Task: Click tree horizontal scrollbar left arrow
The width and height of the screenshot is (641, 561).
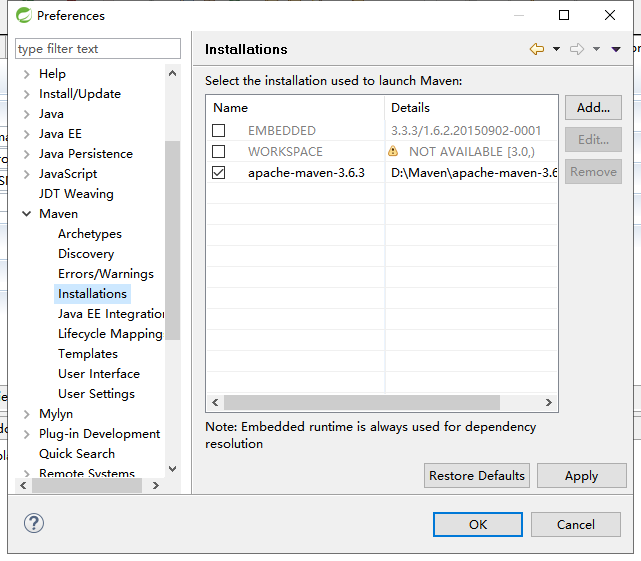Action: [x=23, y=485]
